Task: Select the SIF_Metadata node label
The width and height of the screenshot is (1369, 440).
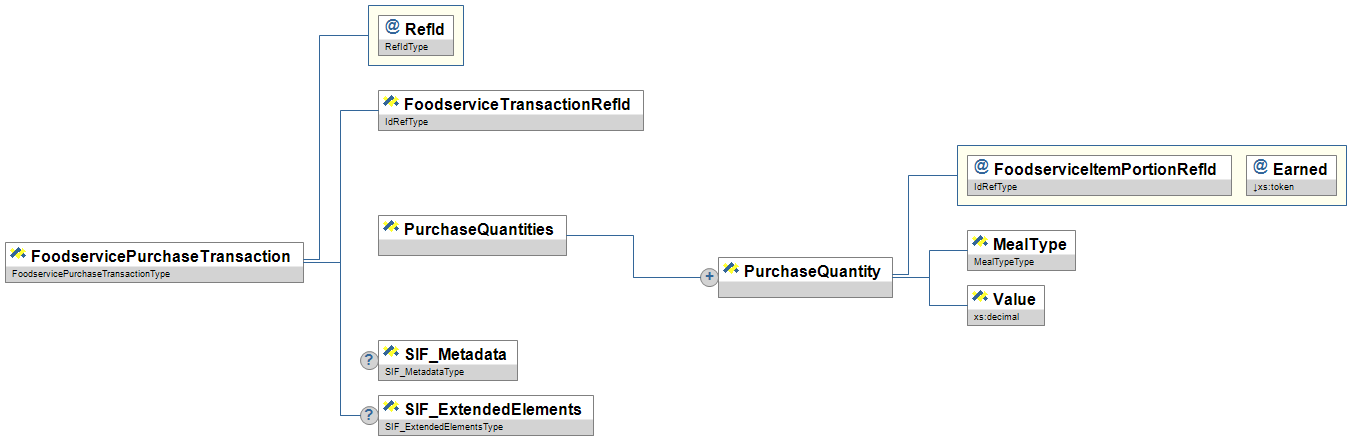Action: [x=454, y=354]
